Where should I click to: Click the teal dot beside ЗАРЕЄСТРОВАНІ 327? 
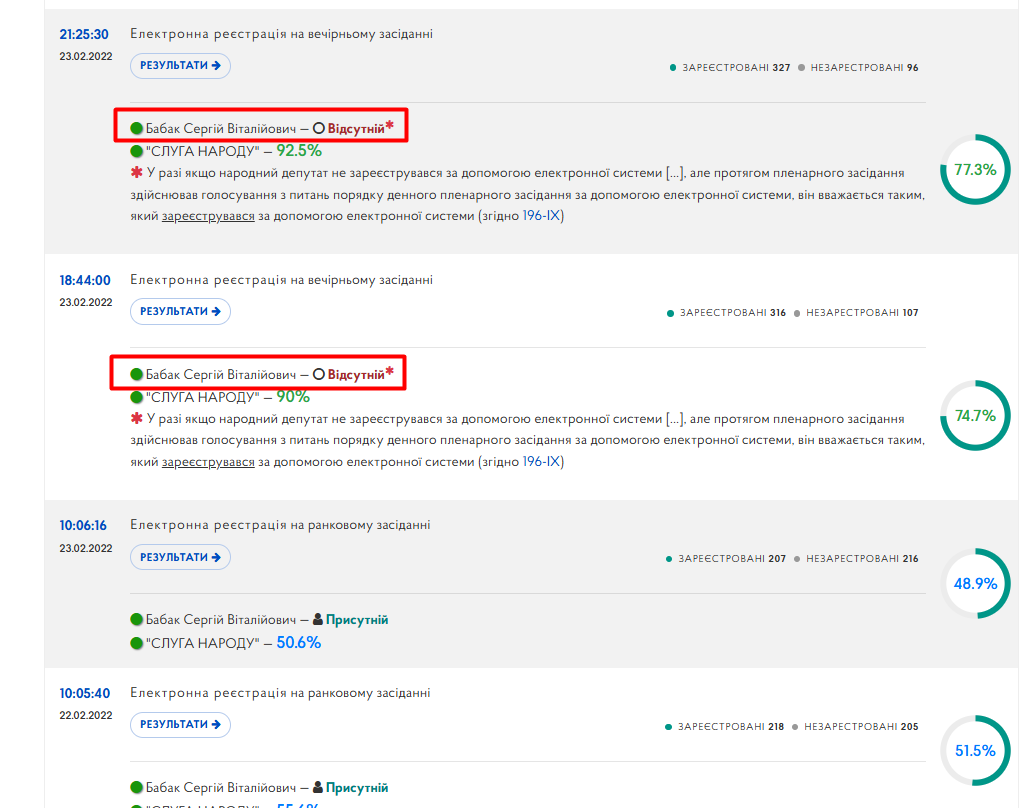[x=673, y=68]
